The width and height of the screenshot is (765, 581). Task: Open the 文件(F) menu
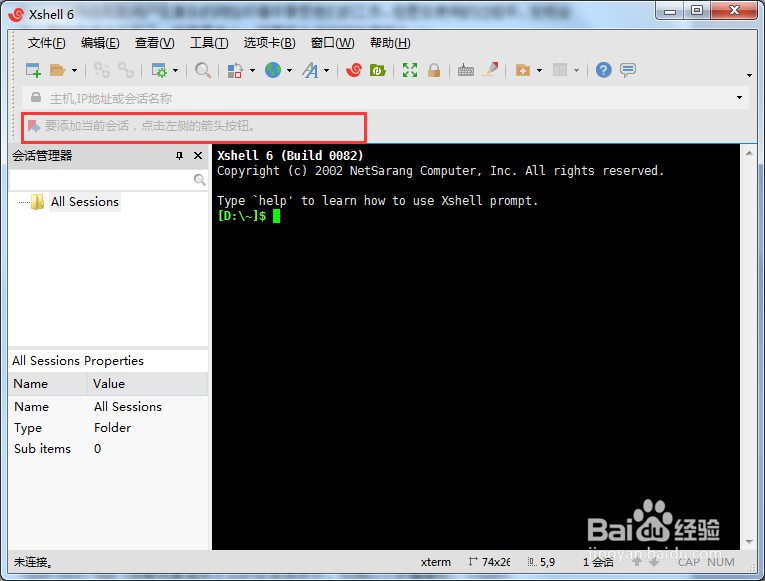coord(46,43)
